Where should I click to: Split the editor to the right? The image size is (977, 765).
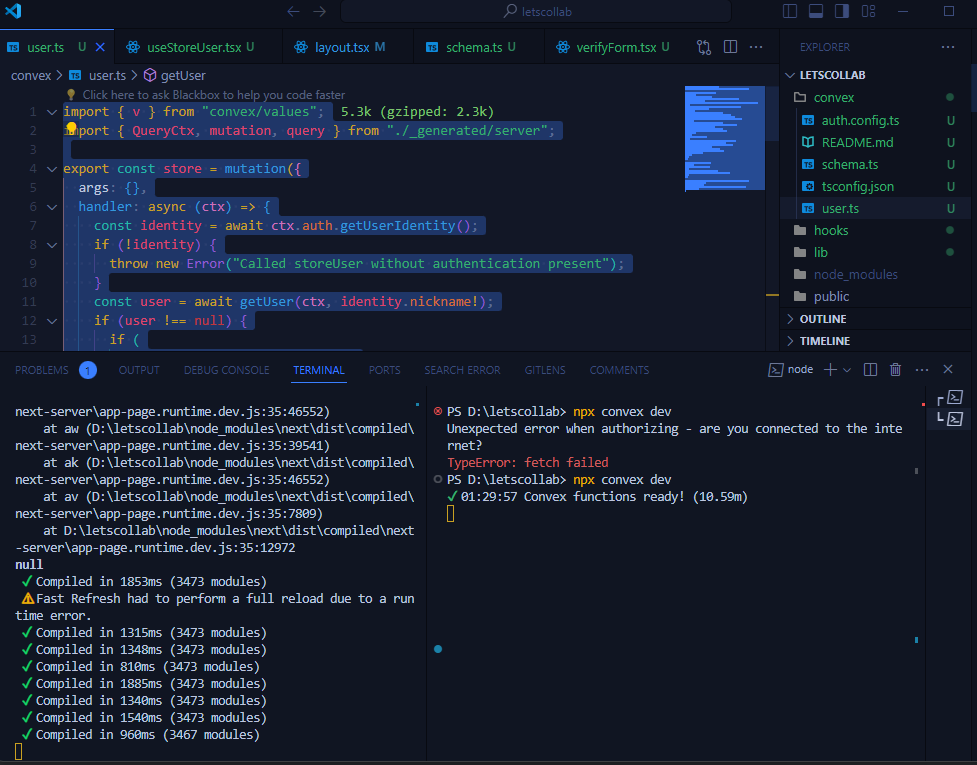point(730,47)
